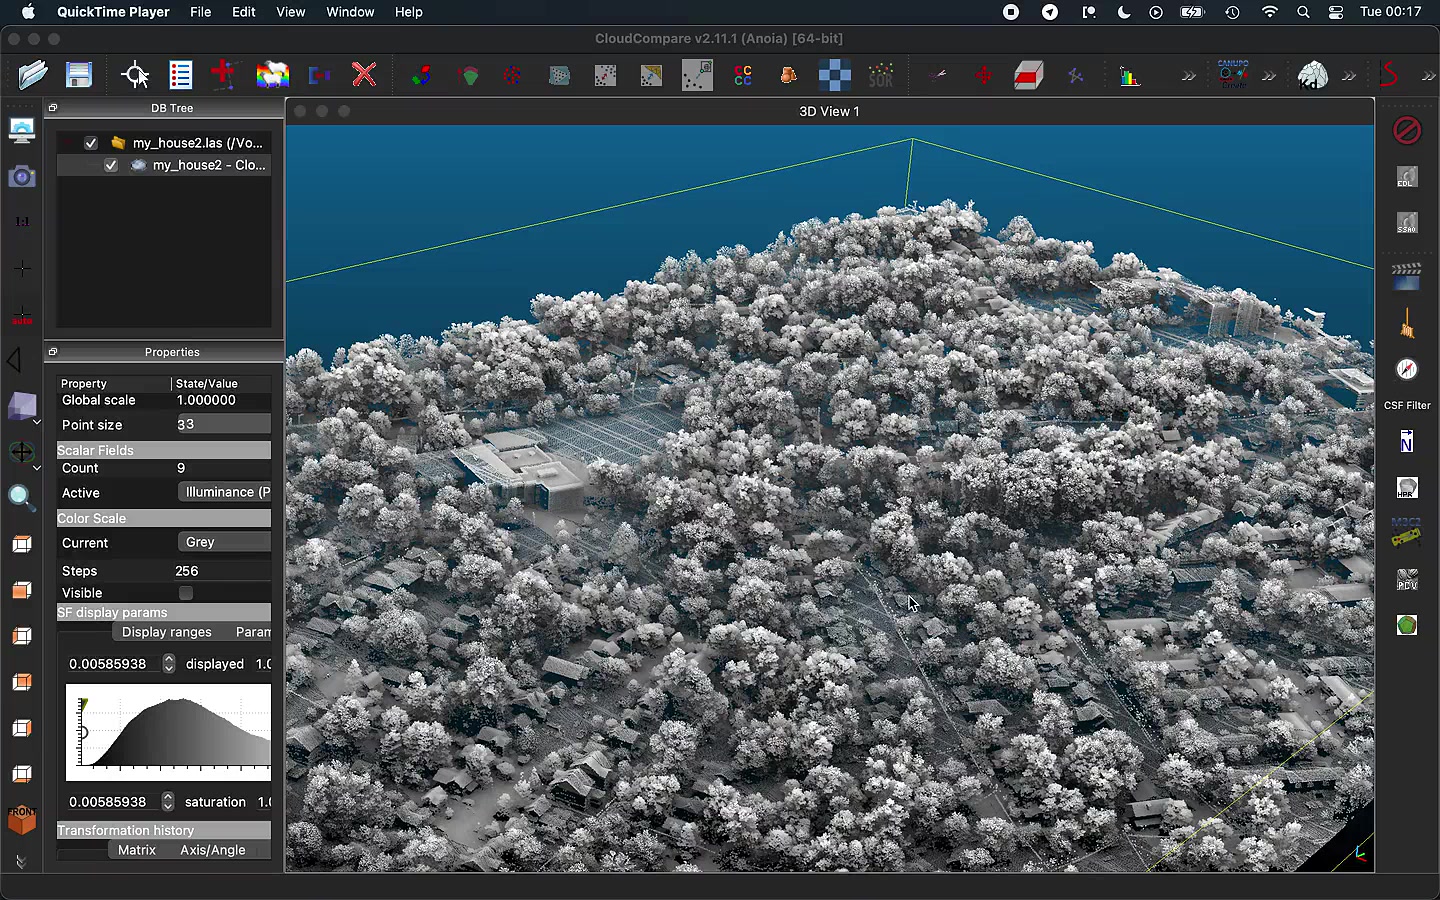
Task: Click the red X Delete icon
Action: [364, 75]
